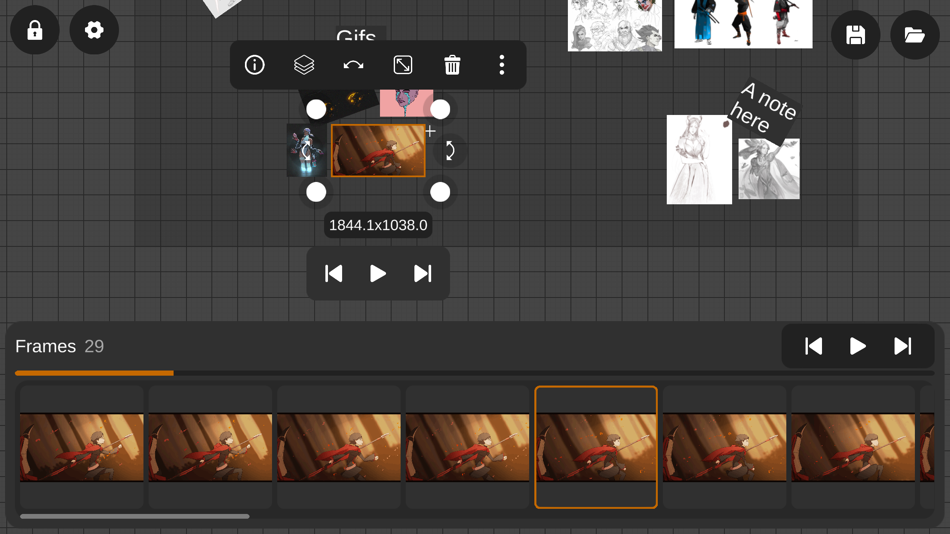Image resolution: width=950 pixels, height=534 pixels.
Task: Click the selected red-cloak gif on the canvas
Action: tap(378, 151)
